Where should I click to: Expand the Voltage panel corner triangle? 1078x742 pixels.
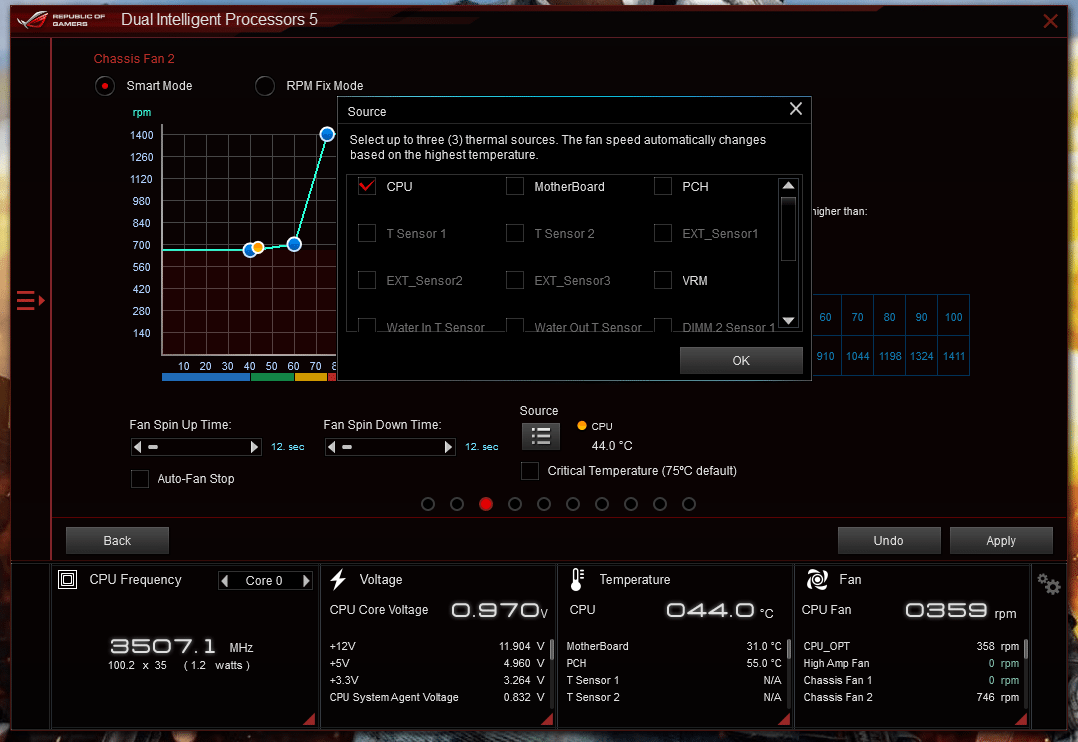[547, 719]
